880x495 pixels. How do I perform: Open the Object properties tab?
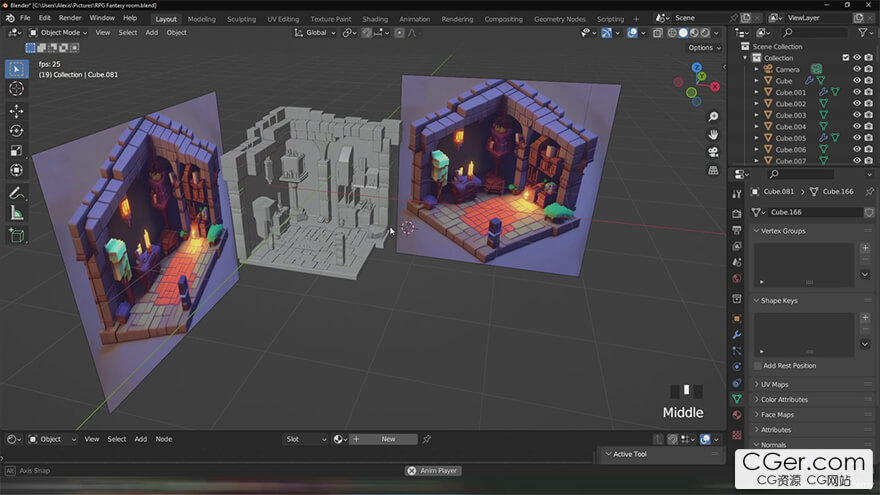[x=737, y=319]
